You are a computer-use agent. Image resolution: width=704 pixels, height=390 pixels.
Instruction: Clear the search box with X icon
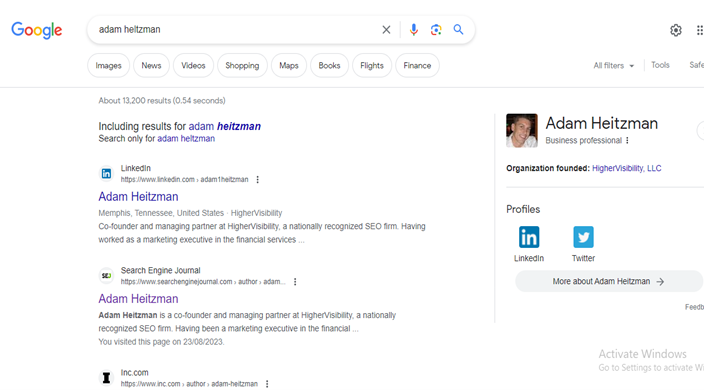click(386, 30)
